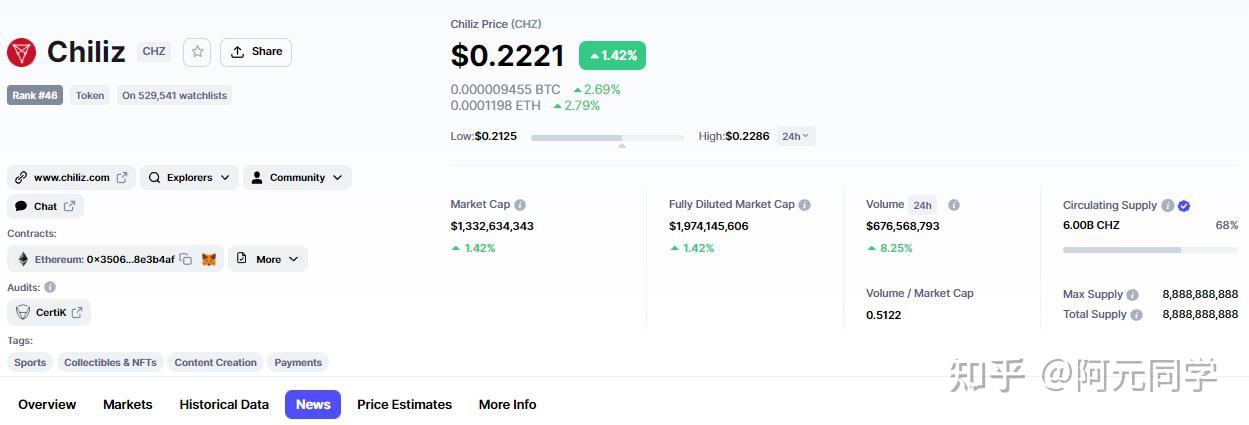The height and width of the screenshot is (425, 1249).
Task: Click the MetaMask fox icon
Action: (209, 259)
